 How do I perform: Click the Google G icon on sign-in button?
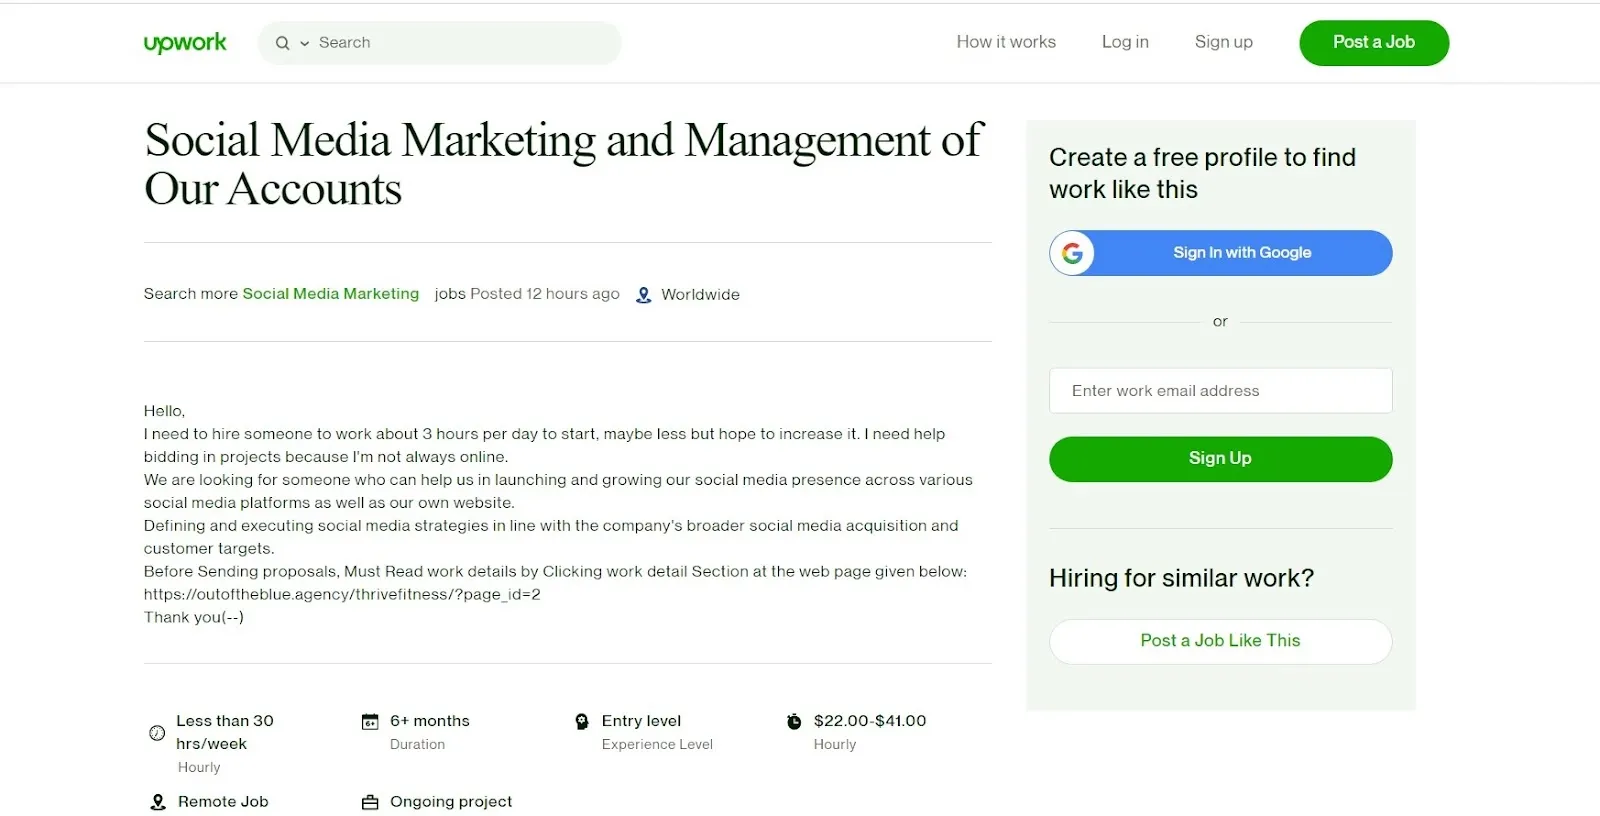coord(1073,253)
